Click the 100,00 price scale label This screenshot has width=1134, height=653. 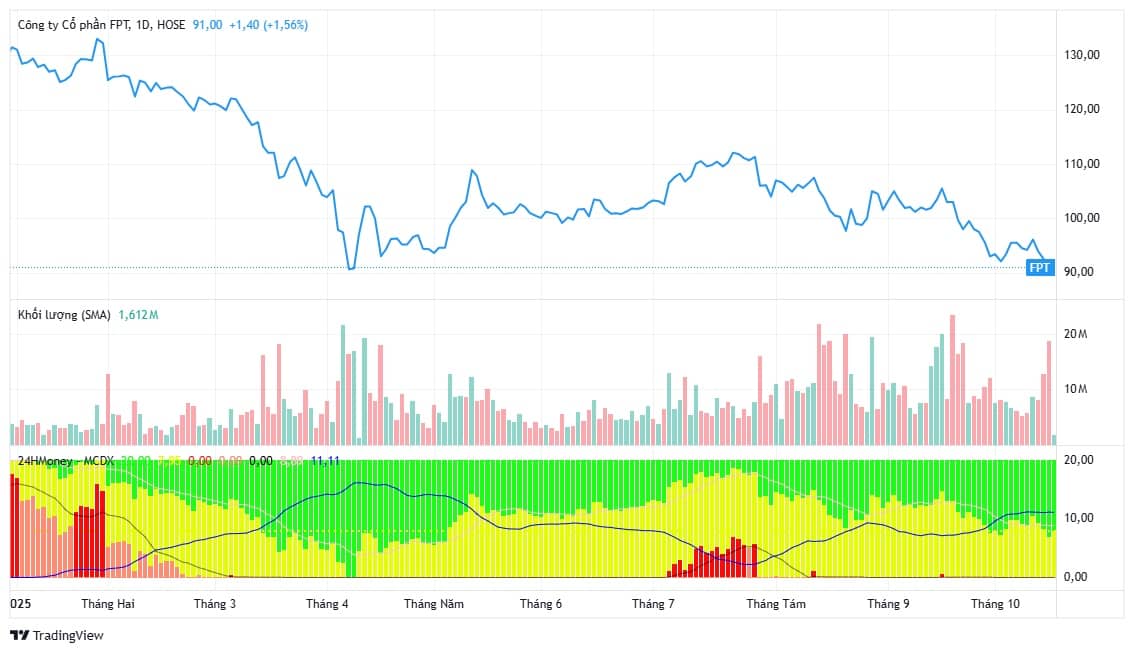tap(1084, 218)
